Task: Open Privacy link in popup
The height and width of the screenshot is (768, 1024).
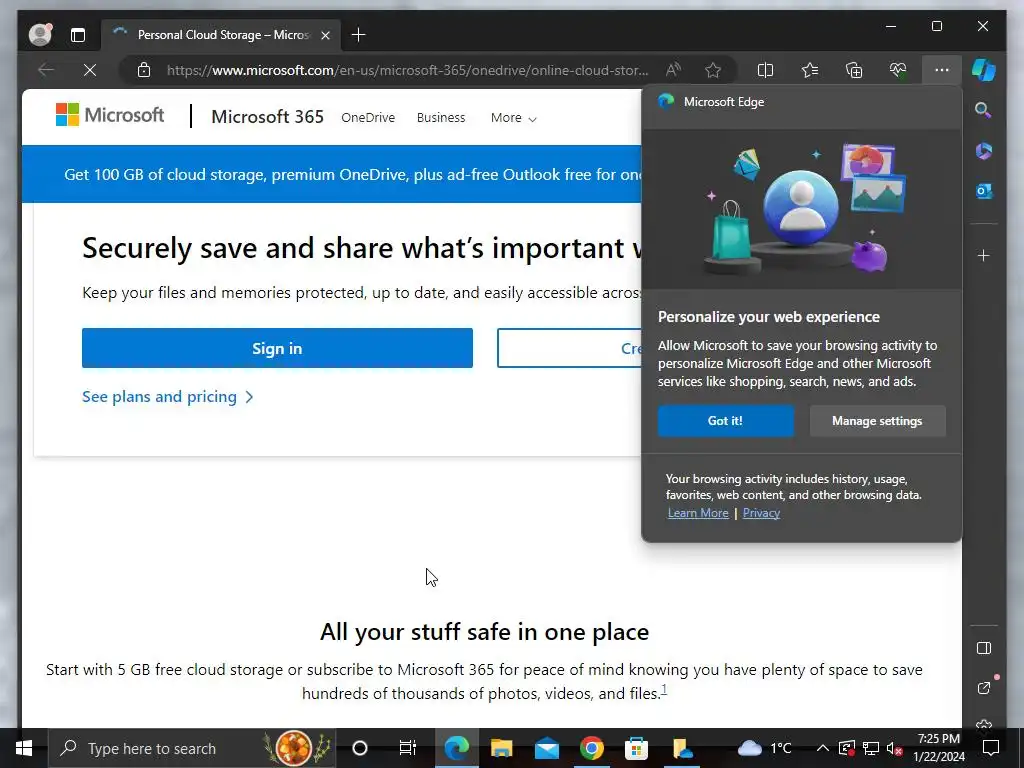Action: tap(761, 513)
